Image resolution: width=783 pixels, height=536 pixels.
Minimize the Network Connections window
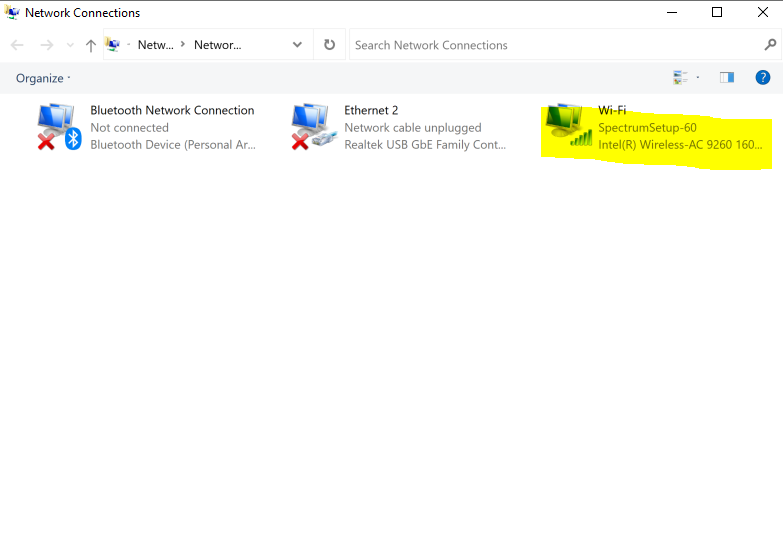672,12
